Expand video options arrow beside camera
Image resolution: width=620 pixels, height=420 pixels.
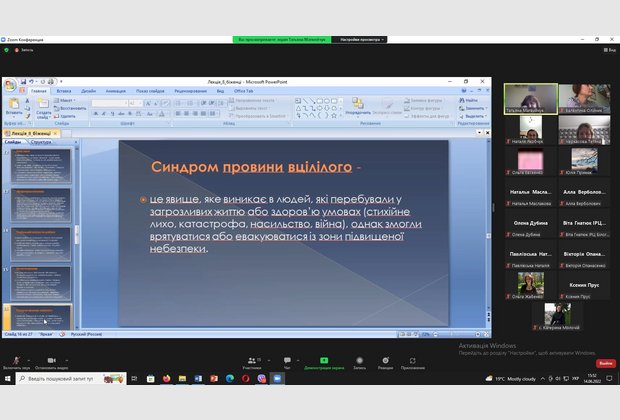tap(65, 359)
